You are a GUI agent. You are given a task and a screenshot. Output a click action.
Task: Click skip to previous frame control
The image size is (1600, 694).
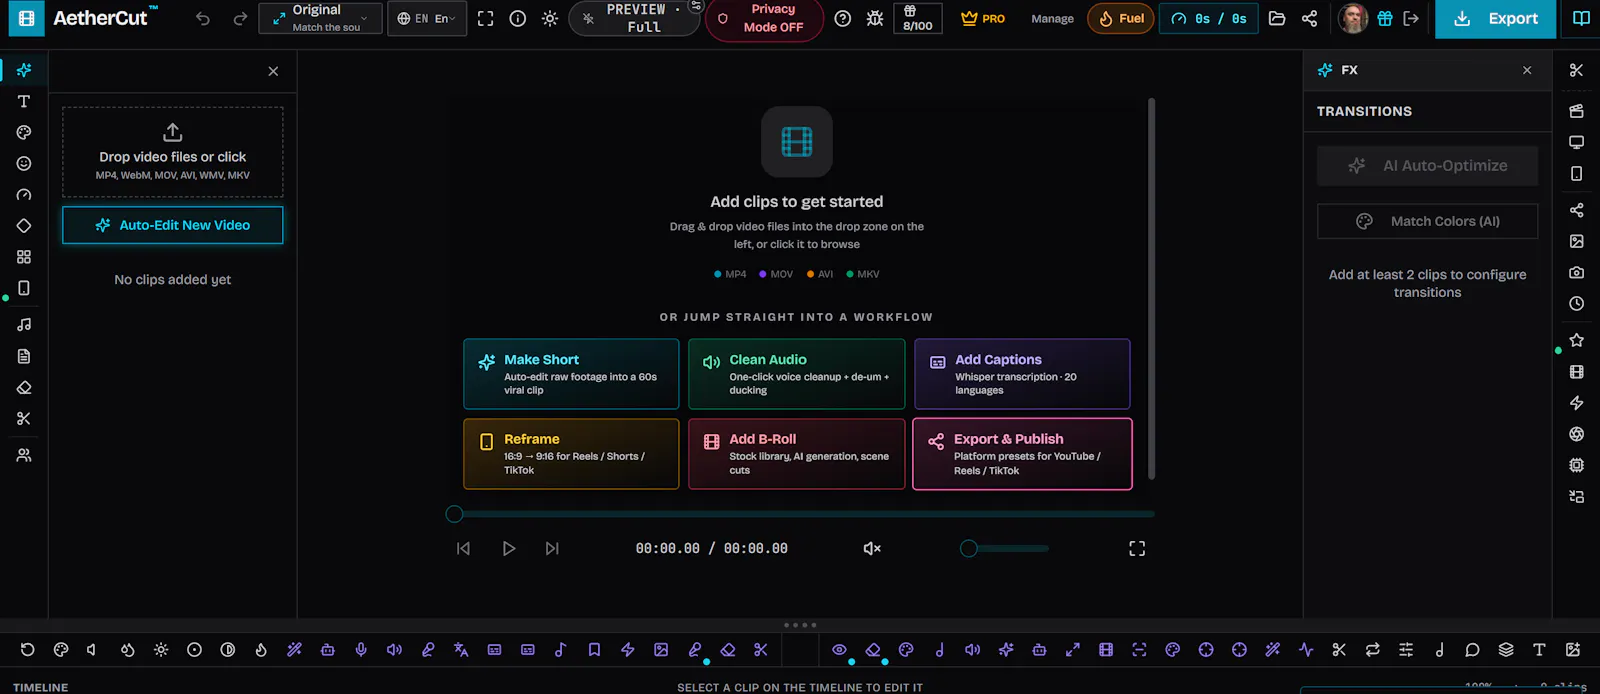[463, 548]
